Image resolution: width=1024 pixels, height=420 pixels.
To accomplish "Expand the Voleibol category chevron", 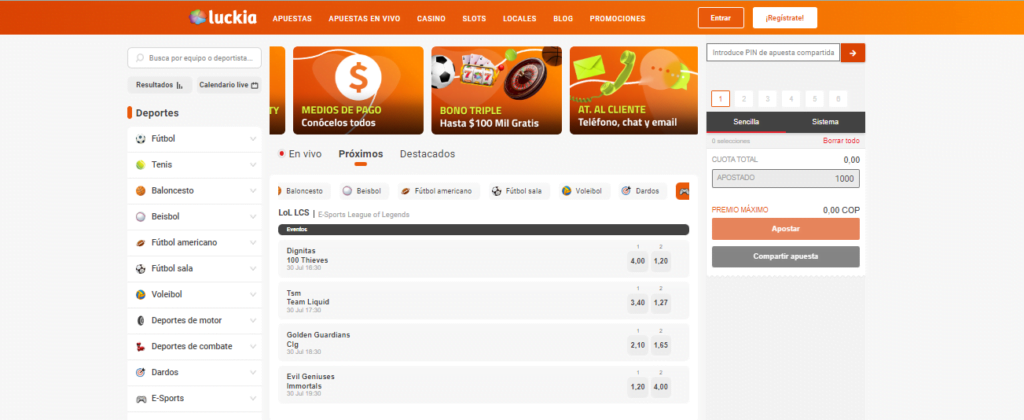I will [x=253, y=295].
